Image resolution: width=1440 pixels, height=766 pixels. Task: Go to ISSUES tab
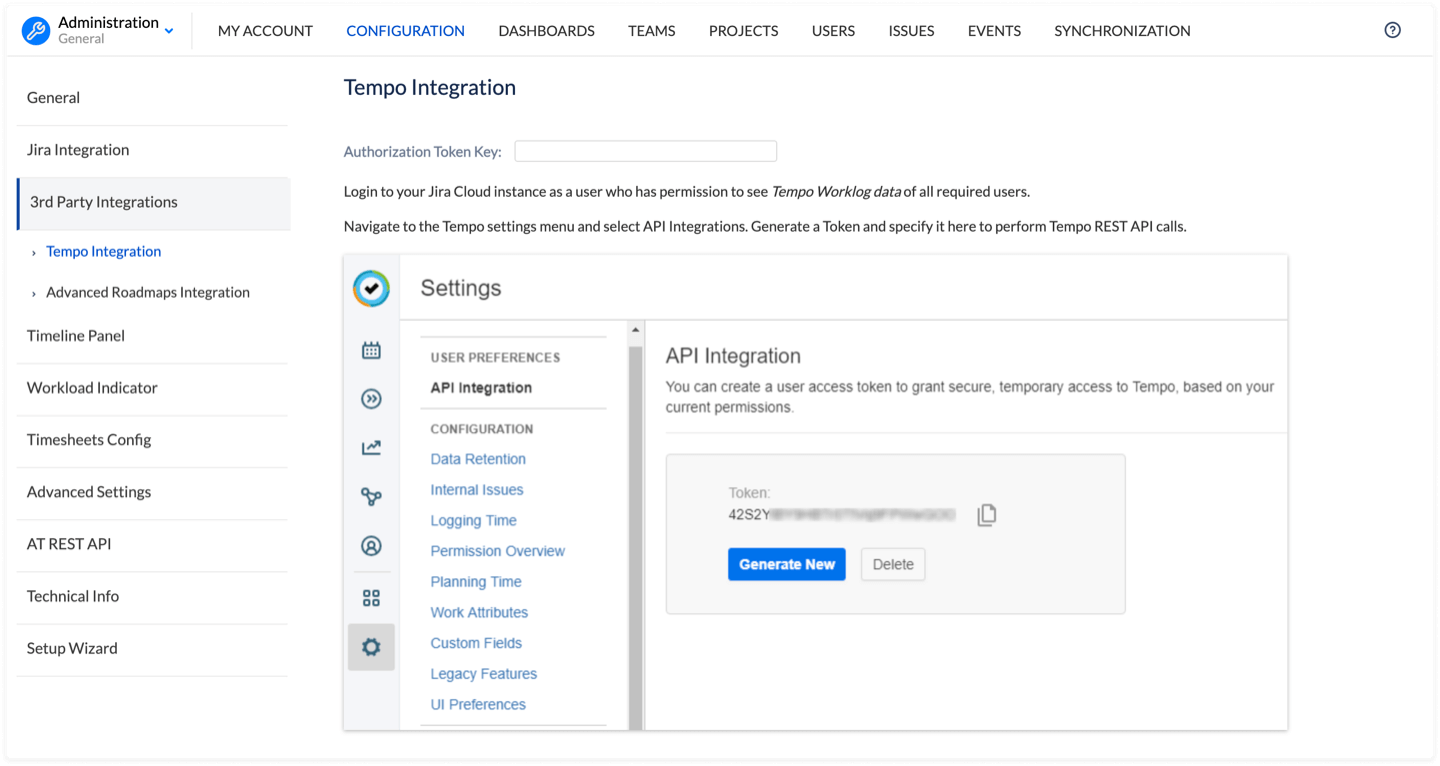pyautogui.click(x=911, y=31)
